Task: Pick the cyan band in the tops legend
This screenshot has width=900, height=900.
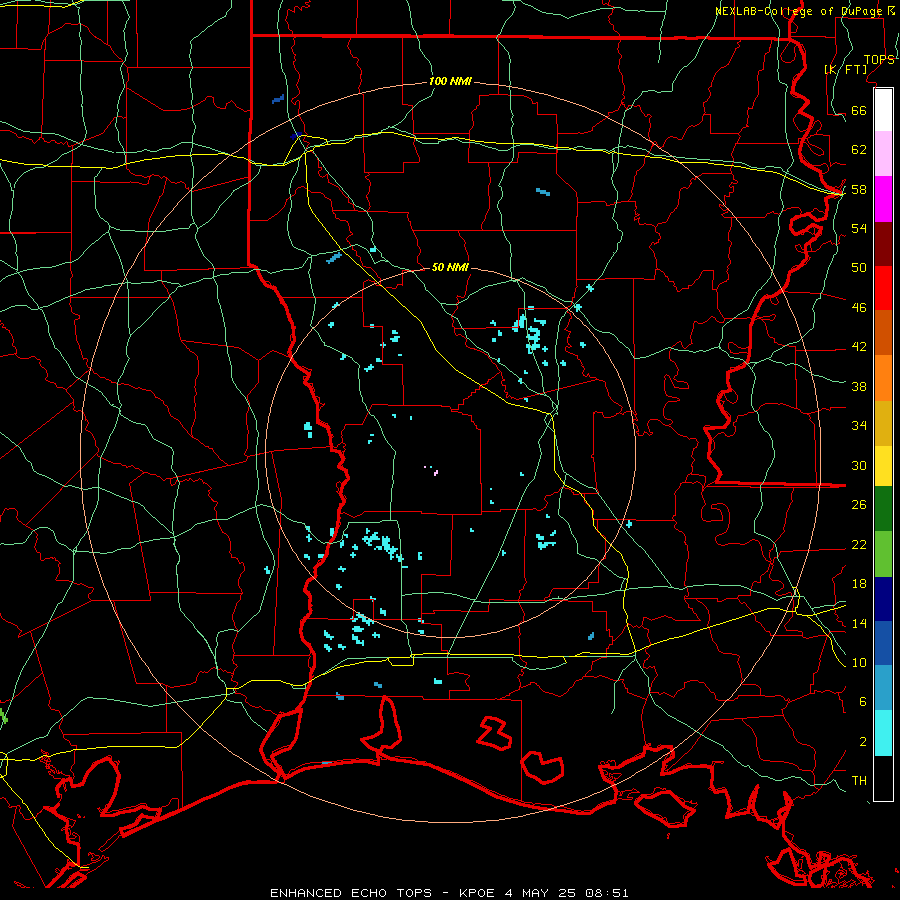Action: pyautogui.click(x=883, y=733)
